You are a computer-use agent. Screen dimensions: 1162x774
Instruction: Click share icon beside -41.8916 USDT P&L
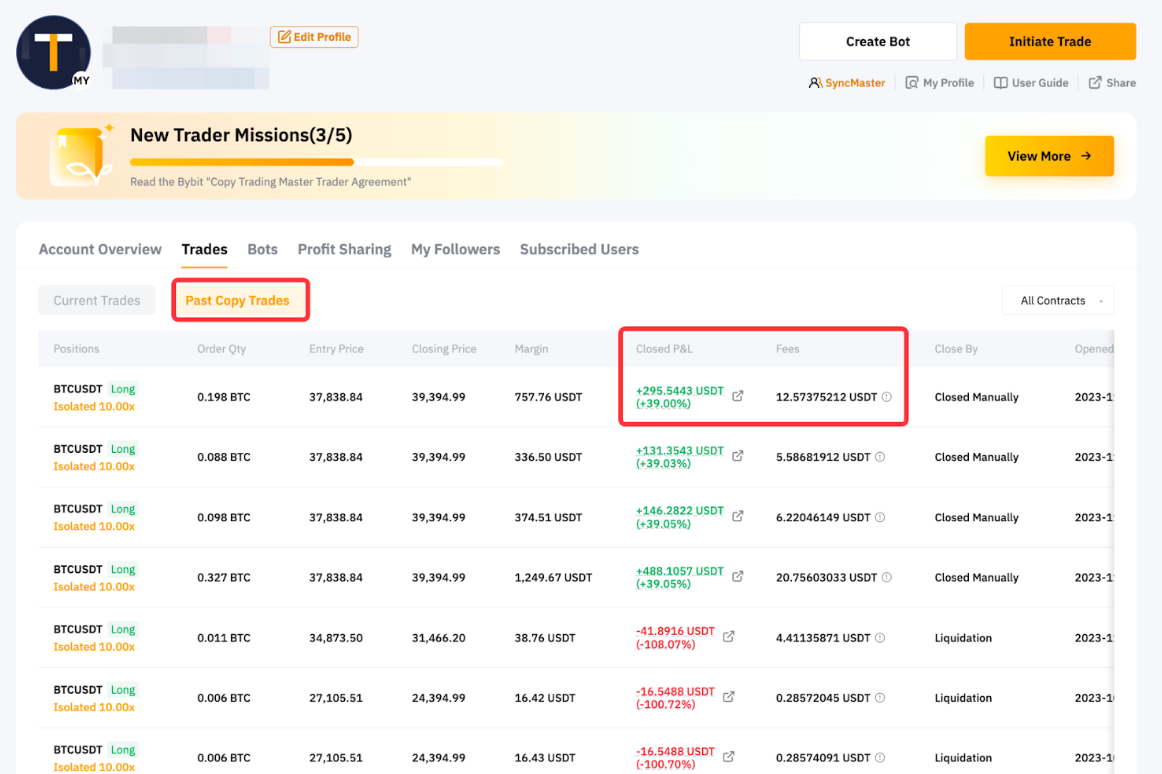pos(729,637)
